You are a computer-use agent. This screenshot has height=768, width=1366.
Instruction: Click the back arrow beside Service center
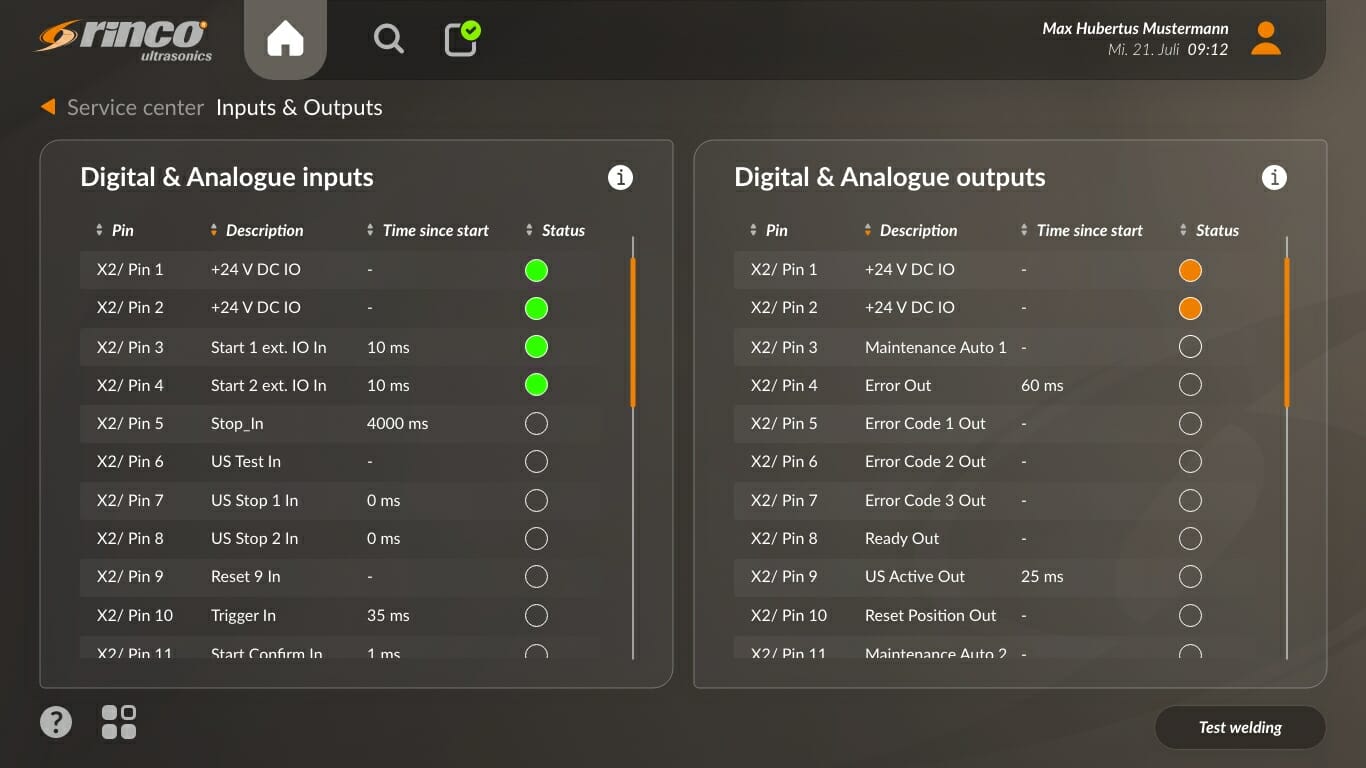point(48,107)
